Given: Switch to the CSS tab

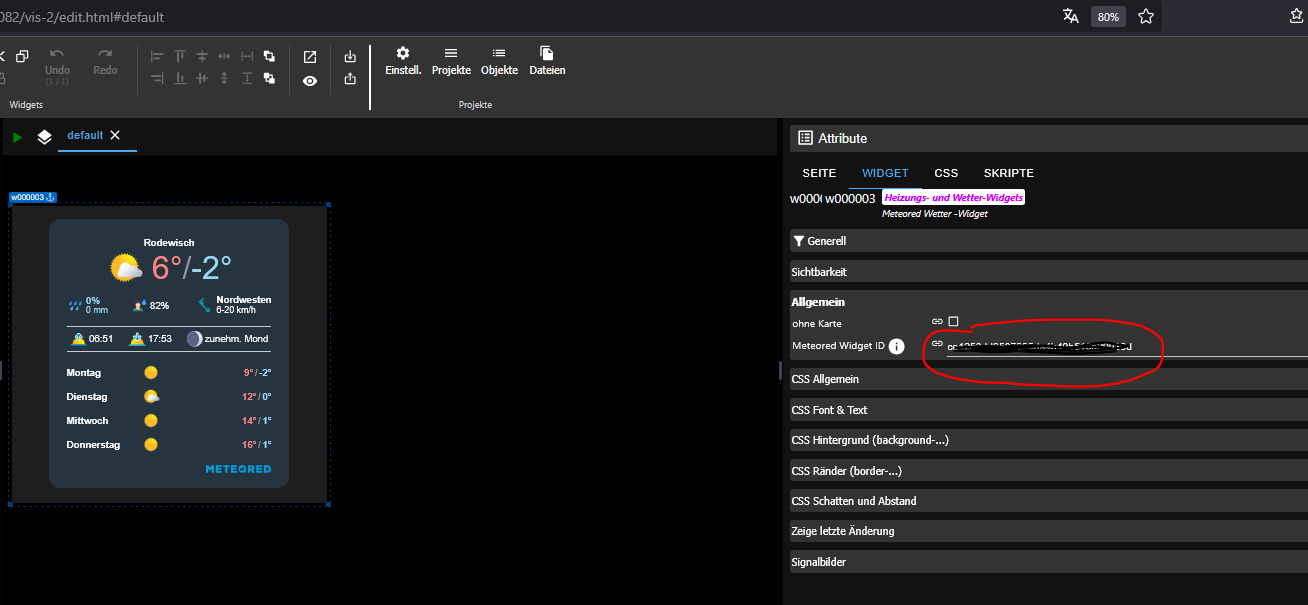Looking at the screenshot, I should click(x=946, y=173).
